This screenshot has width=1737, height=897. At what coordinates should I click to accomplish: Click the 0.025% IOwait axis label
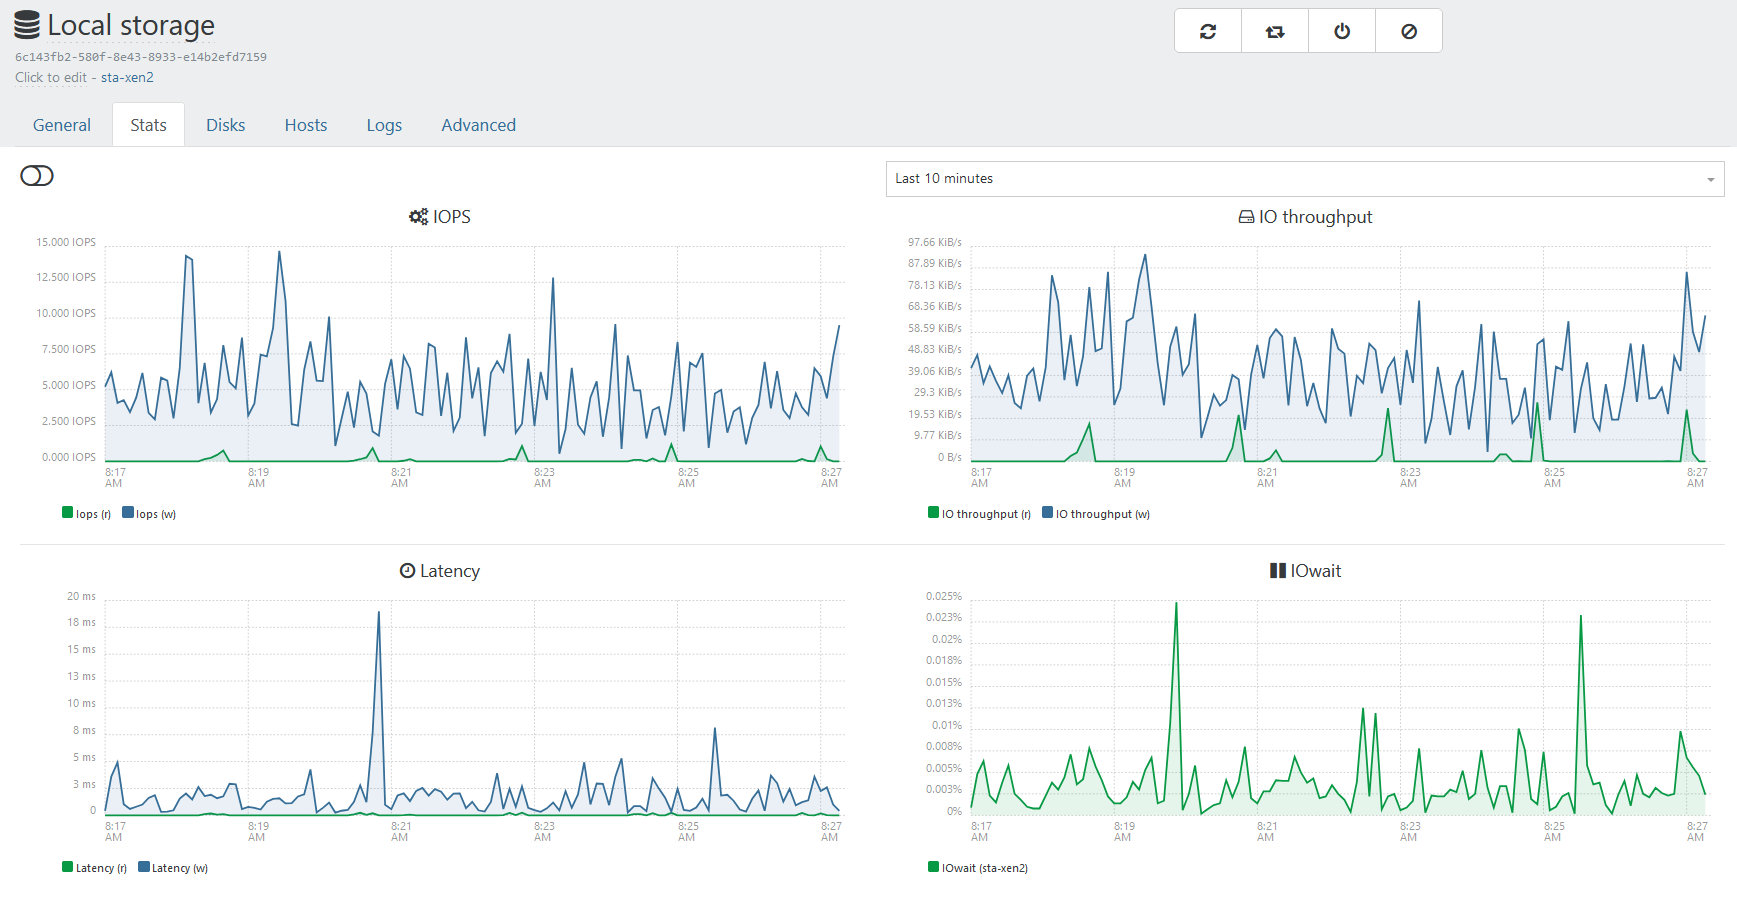click(x=944, y=597)
